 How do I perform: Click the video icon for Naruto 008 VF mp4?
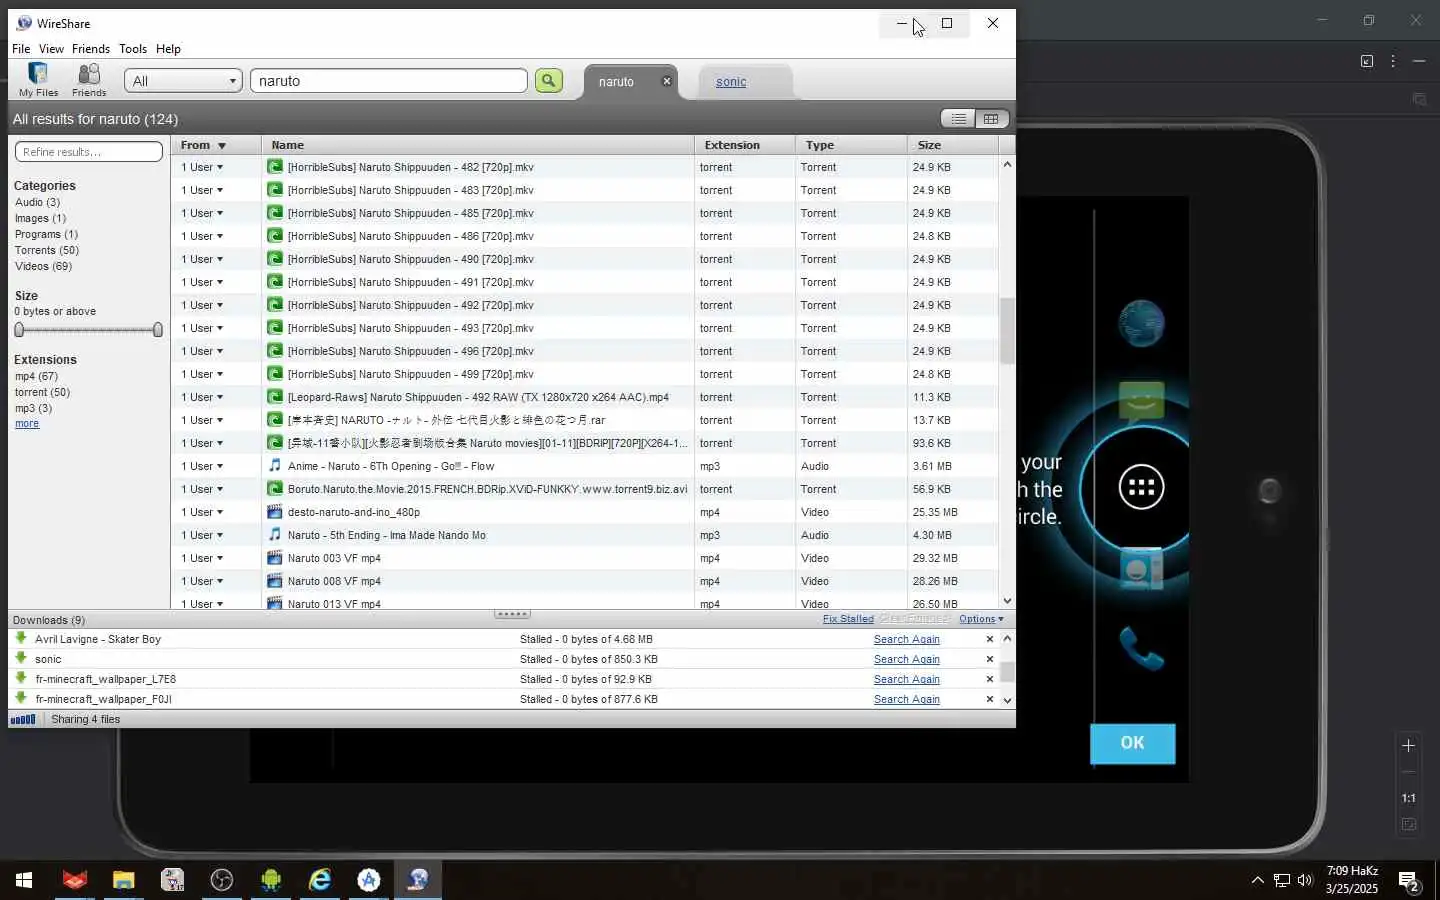tap(275, 581)
